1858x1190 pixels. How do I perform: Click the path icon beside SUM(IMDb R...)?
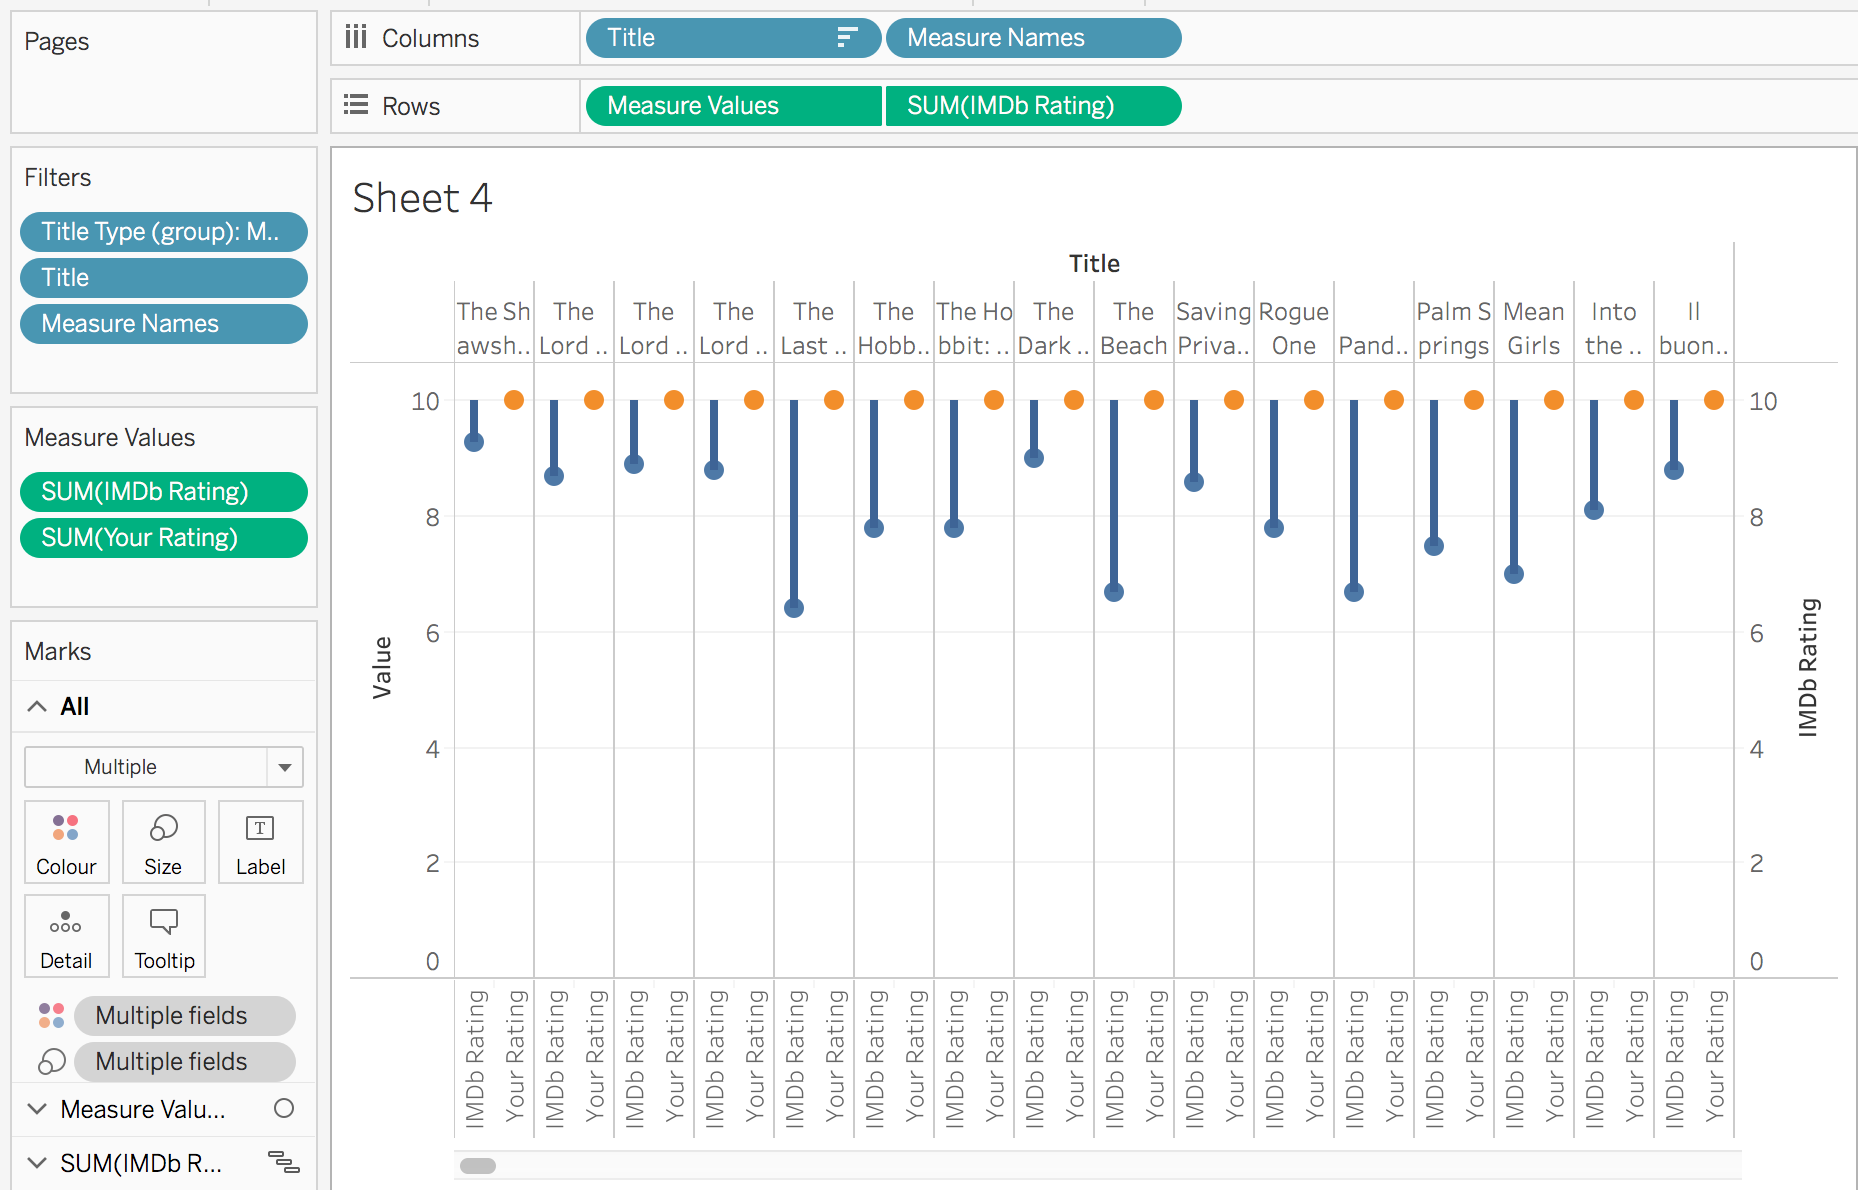[287, 1163]
